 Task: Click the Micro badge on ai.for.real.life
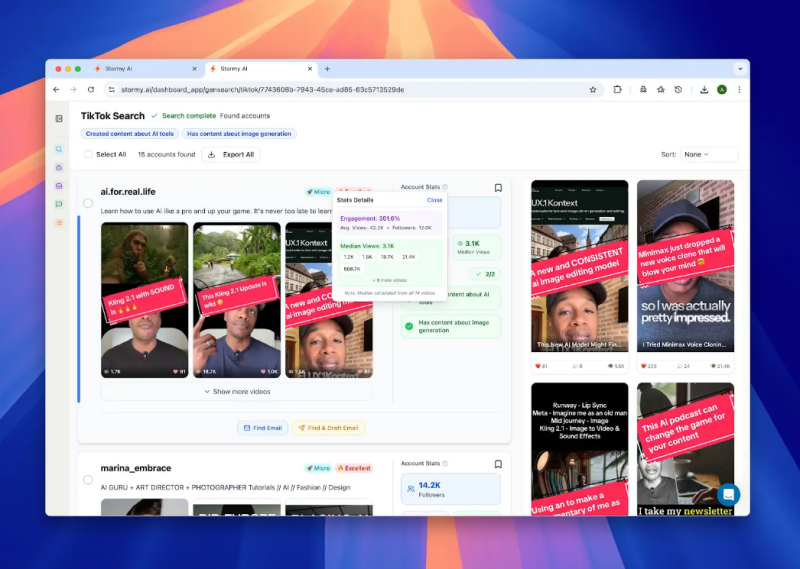[x=318, y=192]
